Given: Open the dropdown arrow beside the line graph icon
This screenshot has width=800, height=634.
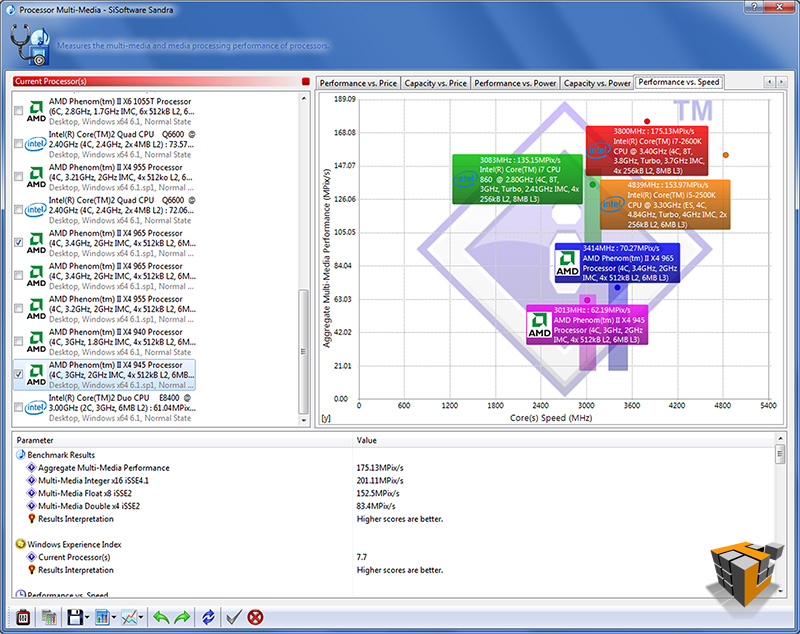Looking at the screenshot, I should tap(141, 618).
